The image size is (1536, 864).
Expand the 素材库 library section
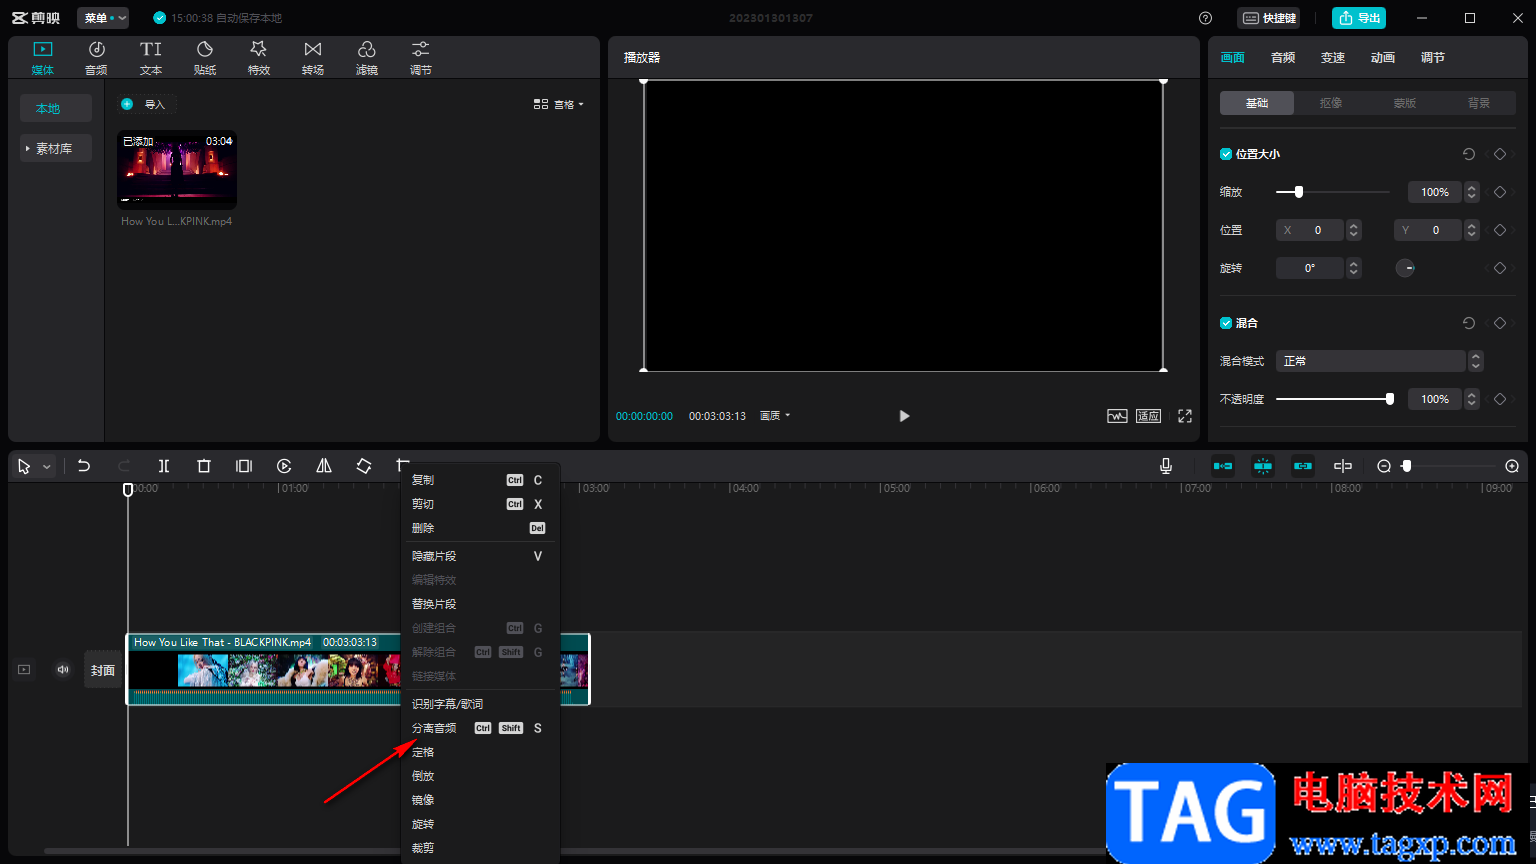coord(56,148)
